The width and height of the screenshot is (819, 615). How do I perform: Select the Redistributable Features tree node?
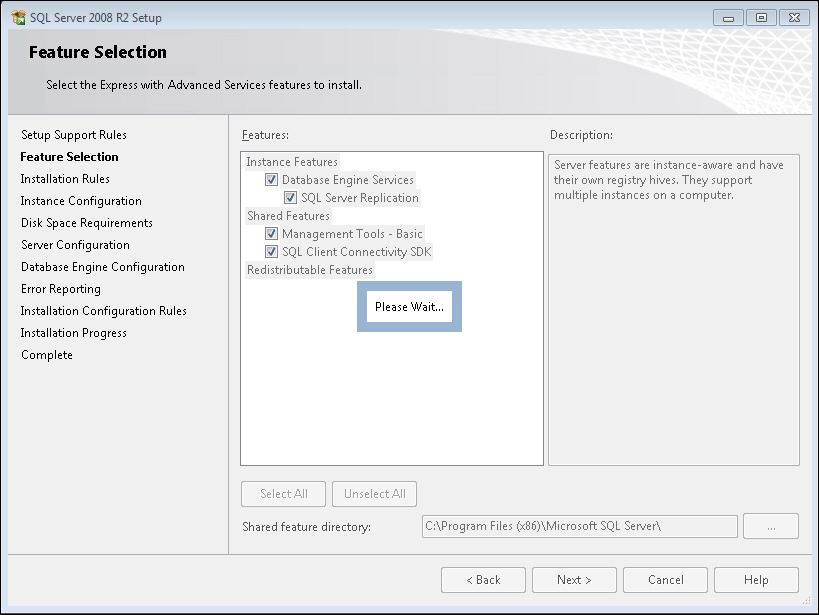coord(309,270)
